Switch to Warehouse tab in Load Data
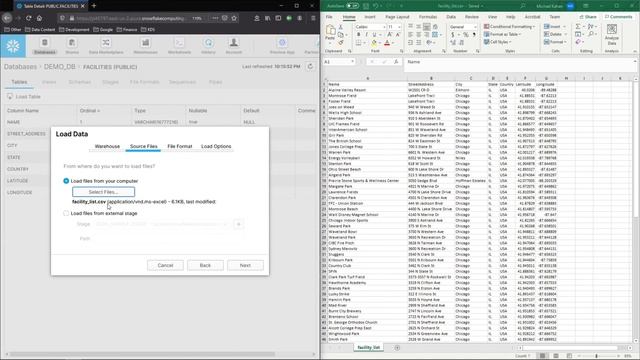 (107, 146)
